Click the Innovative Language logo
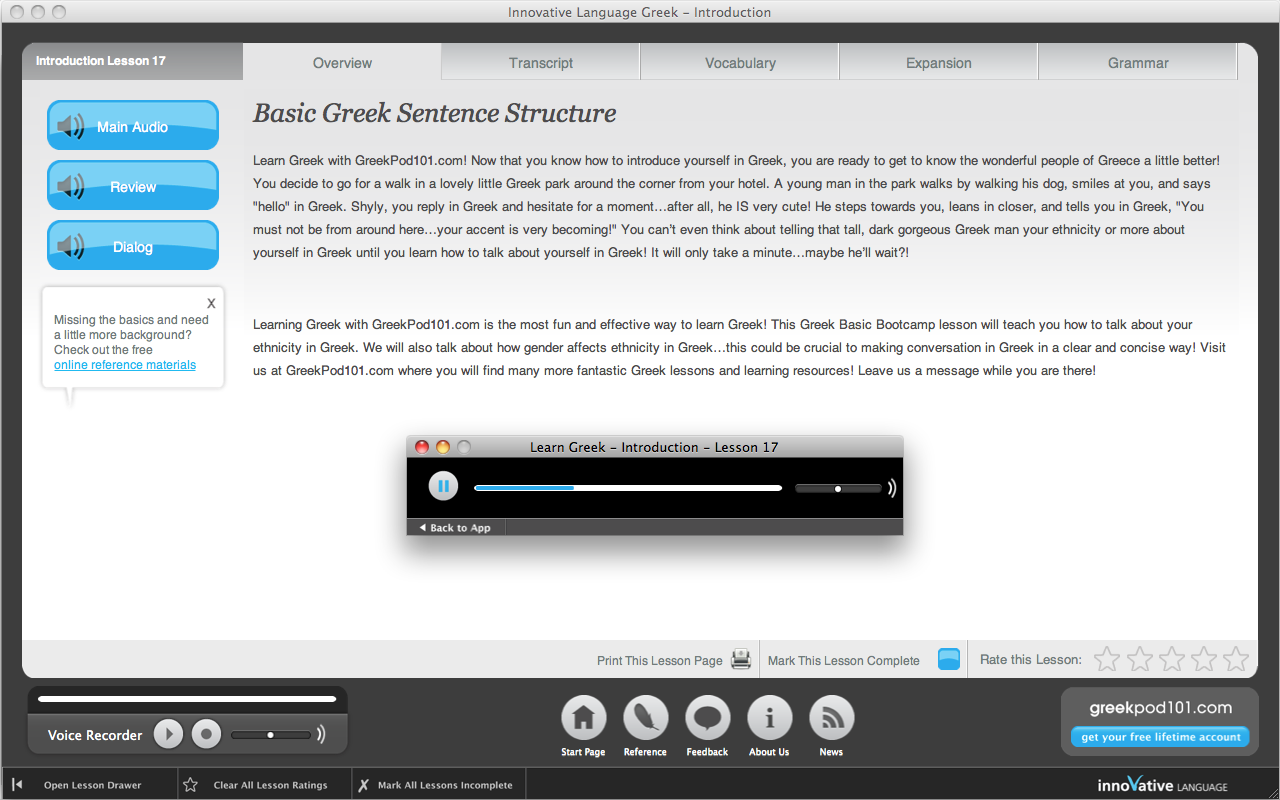The height and width of the screenshot is (800, 1280). [1162, 785]
